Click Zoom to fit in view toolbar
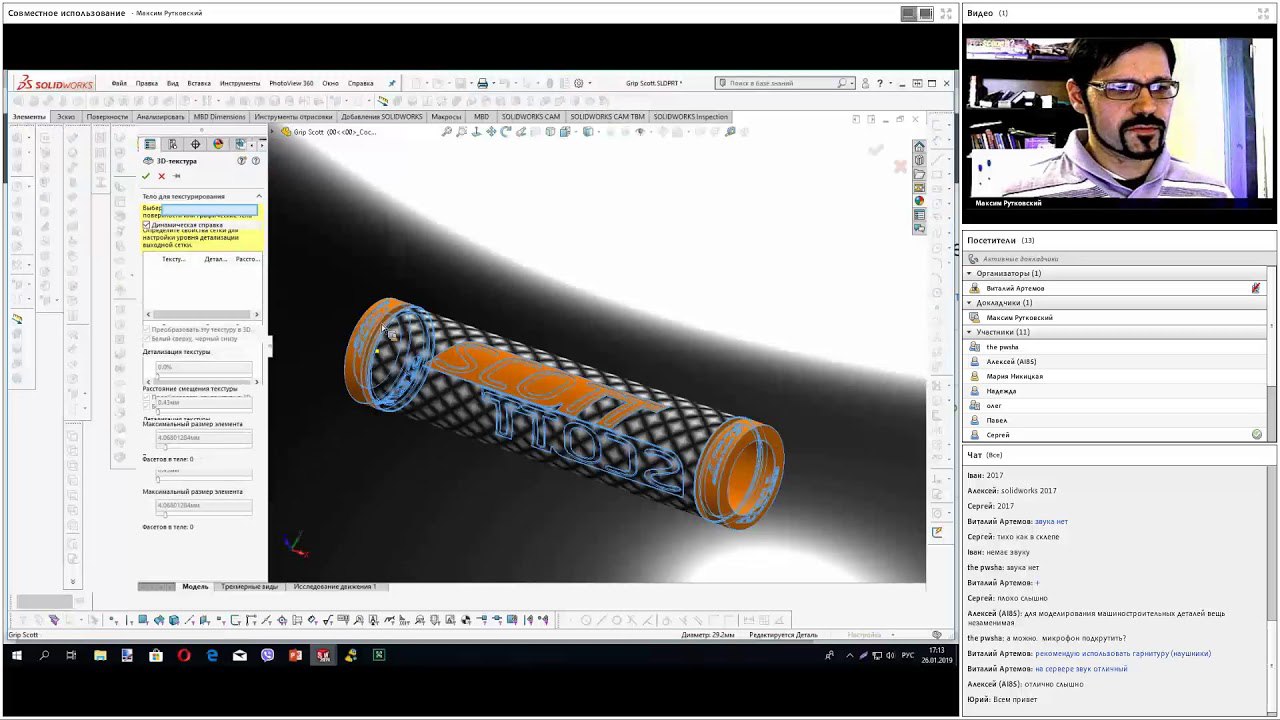Screen dimensions: 1280x720 coord(446,131)
